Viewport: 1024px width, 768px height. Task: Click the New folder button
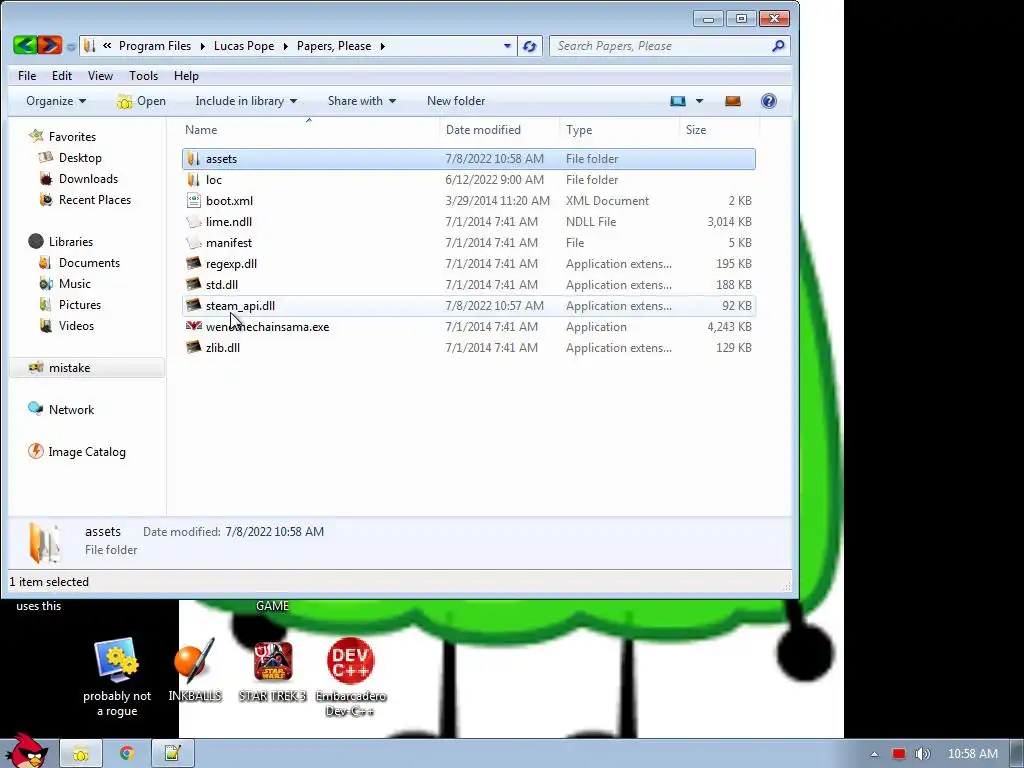tap(456, 101)
